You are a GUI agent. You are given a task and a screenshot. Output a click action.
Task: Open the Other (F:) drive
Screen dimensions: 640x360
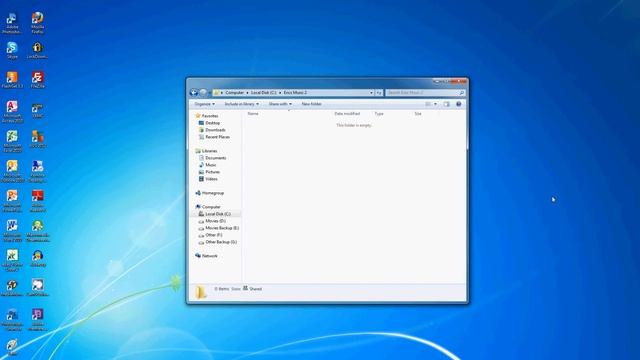pyautogui.click(x=210, y=235)
